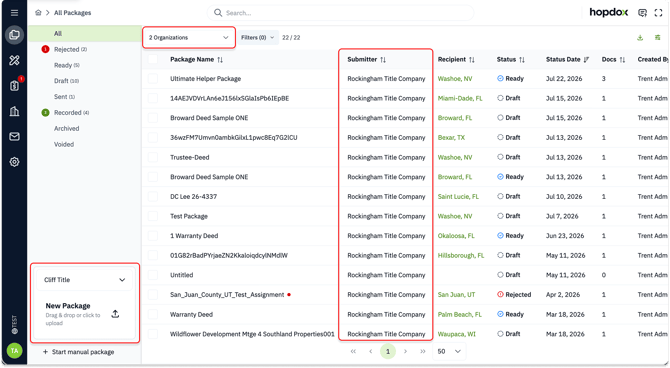Click the Hillsborough, FL recipient
Screen dimensions: 670x368
[461, 256]
